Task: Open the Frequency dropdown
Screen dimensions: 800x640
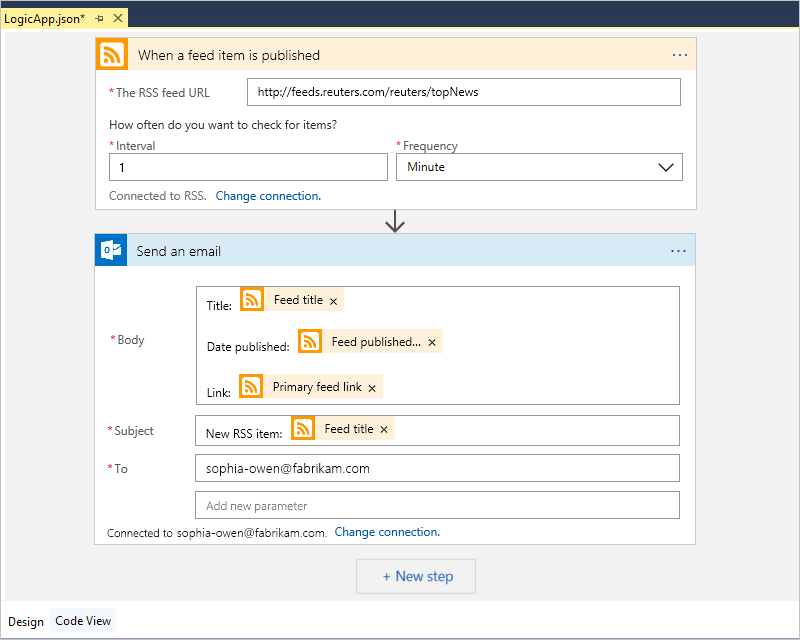Action: (666, 167)
